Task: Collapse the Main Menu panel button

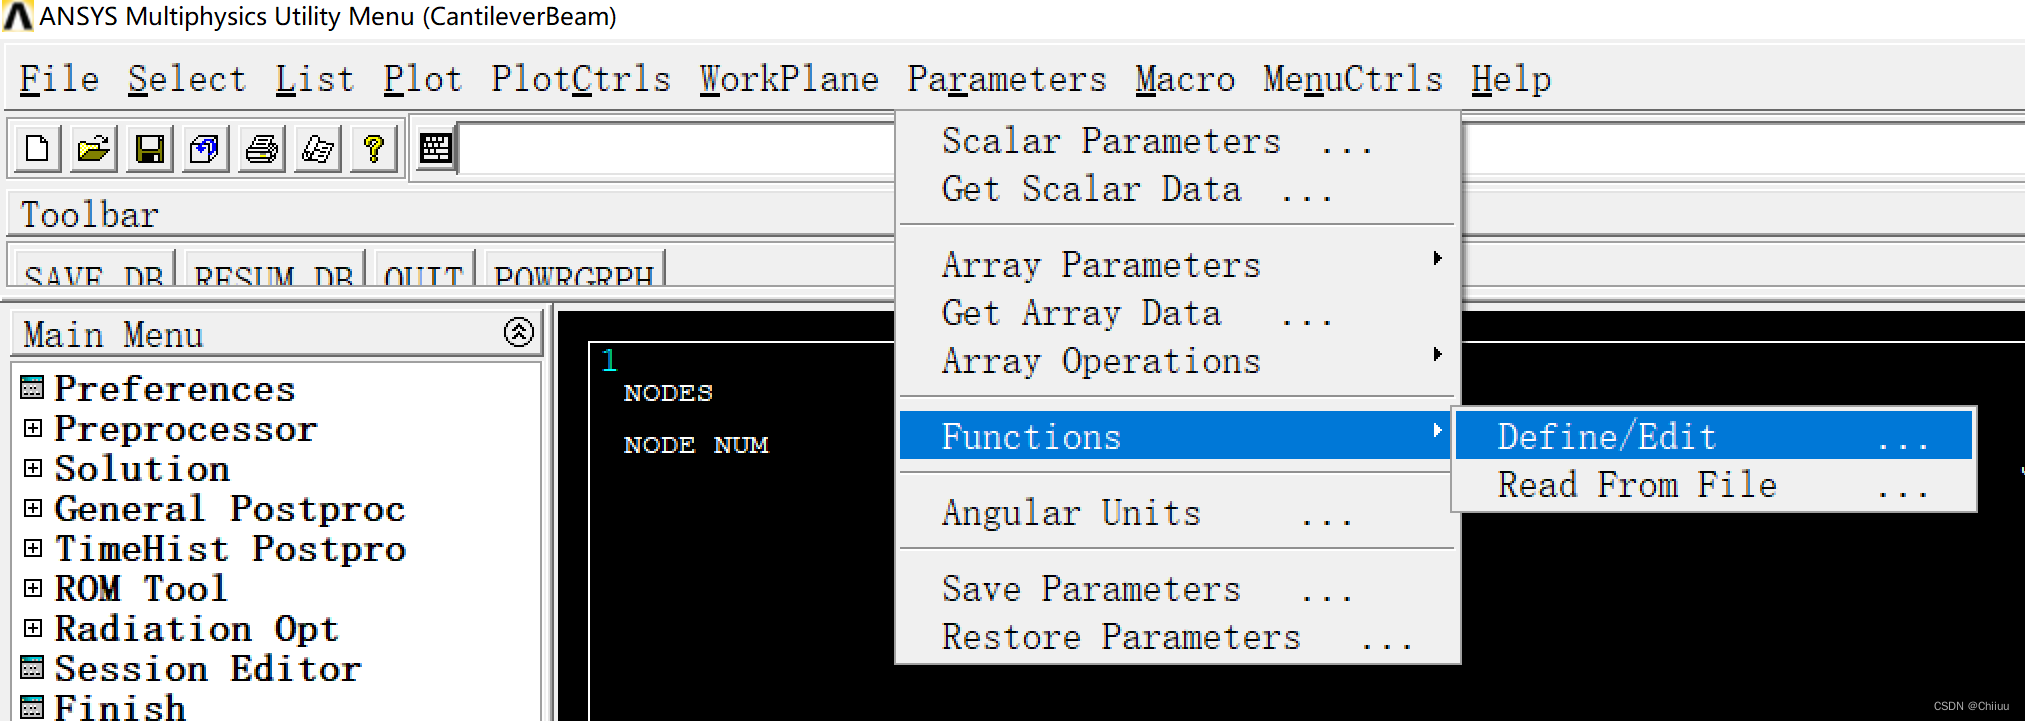Action: 518,332
